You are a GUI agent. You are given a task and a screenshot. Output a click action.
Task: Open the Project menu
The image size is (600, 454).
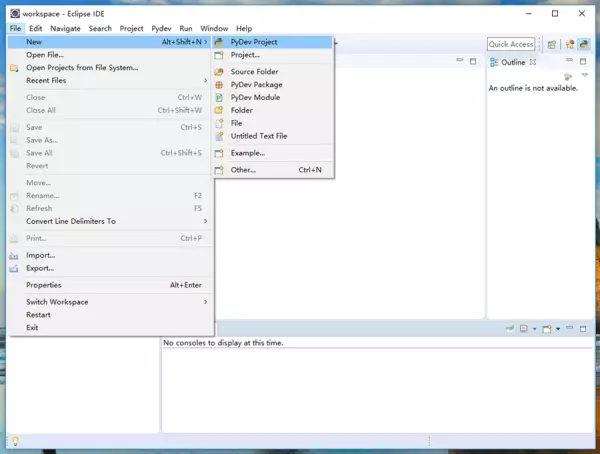(x=131, y=28)
